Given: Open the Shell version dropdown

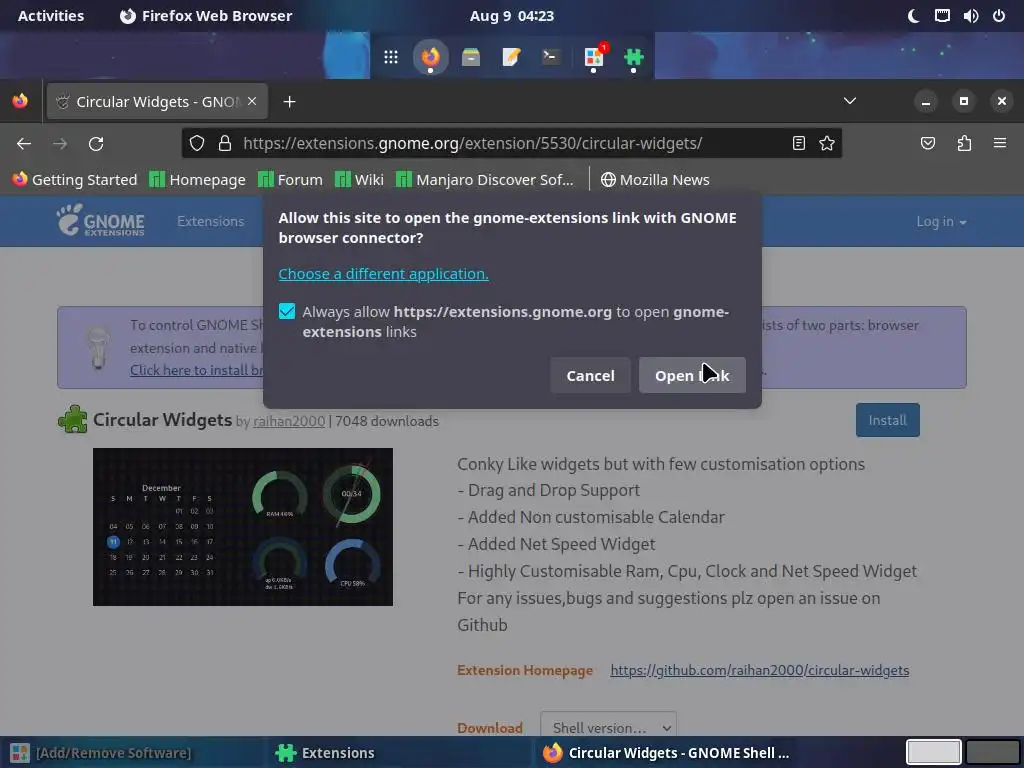Looking at the screenshot, I should tap(609, 728).
